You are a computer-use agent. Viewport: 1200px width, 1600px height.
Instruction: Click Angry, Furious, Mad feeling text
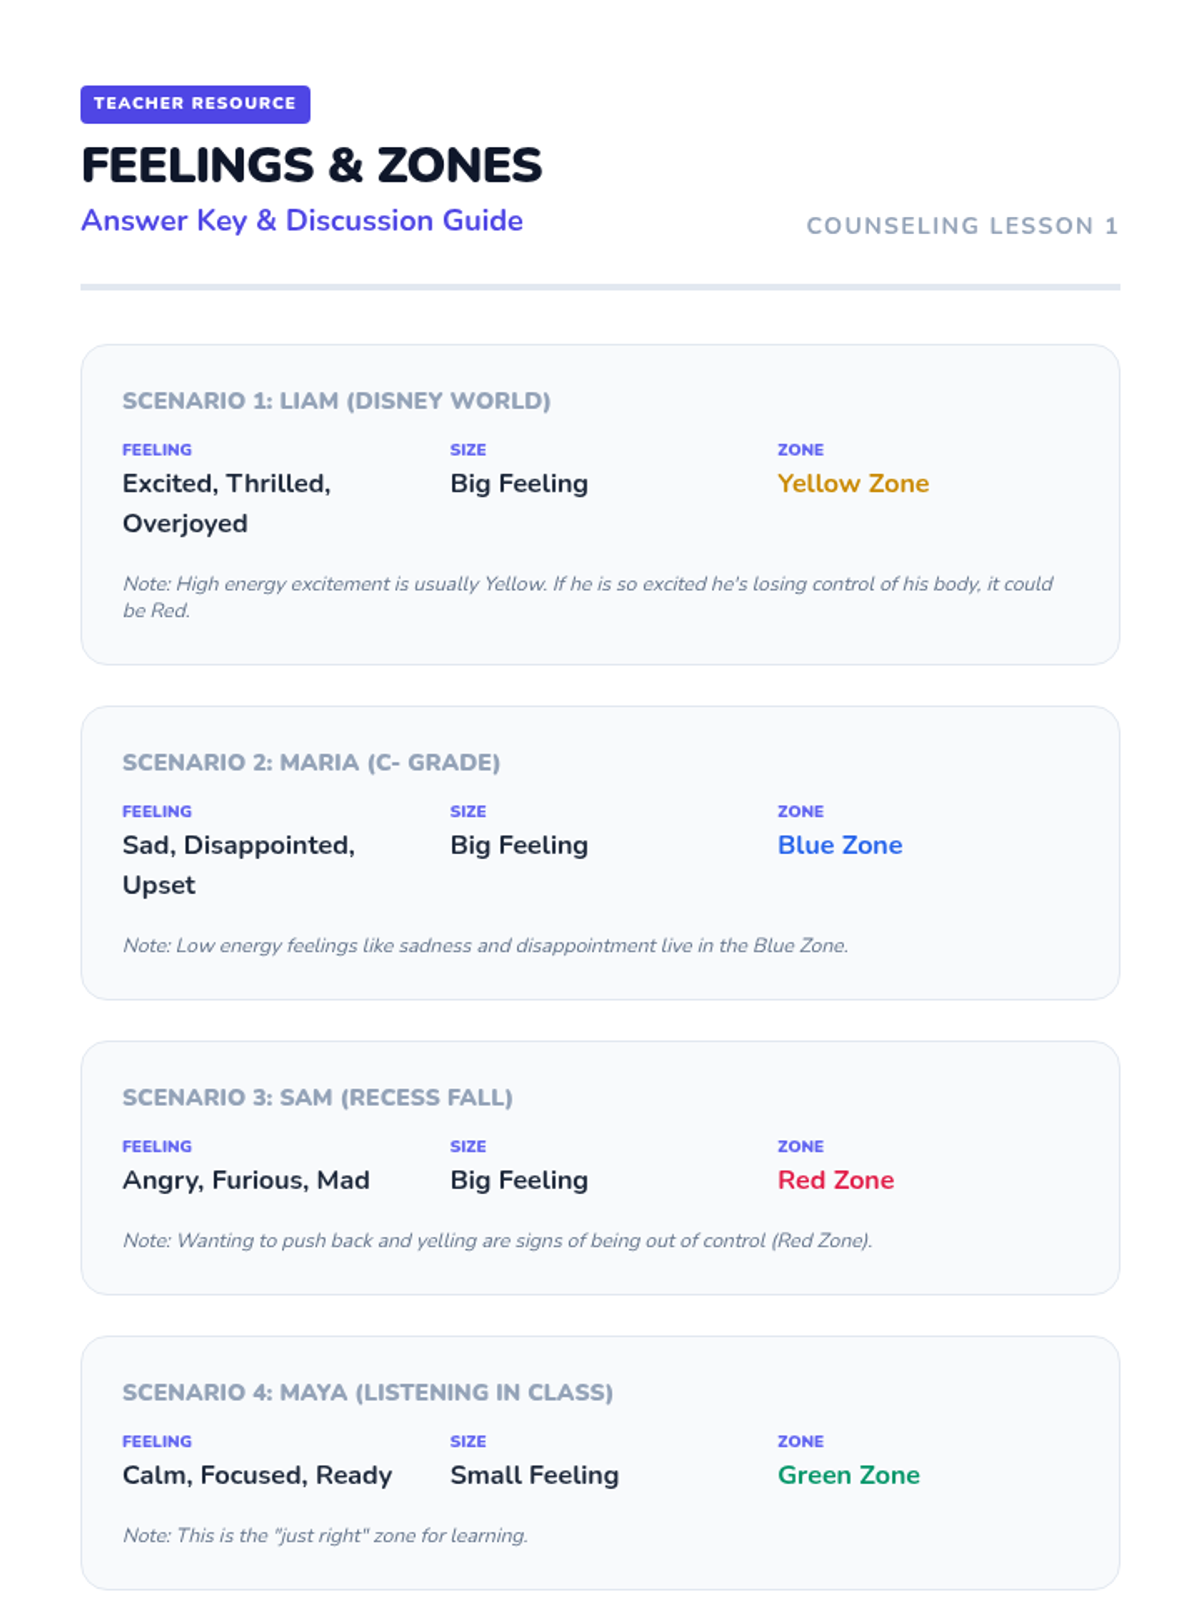[246, 1180]
